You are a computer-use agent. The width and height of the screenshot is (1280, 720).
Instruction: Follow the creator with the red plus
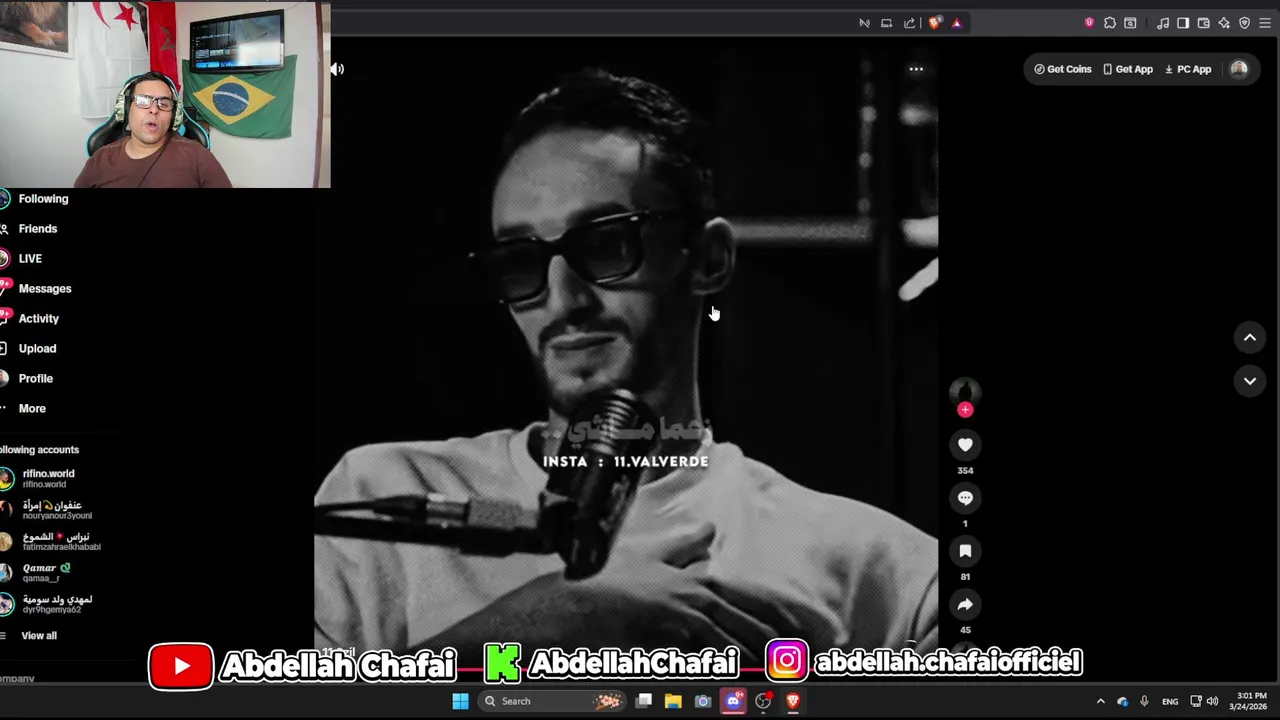[965, 409]
